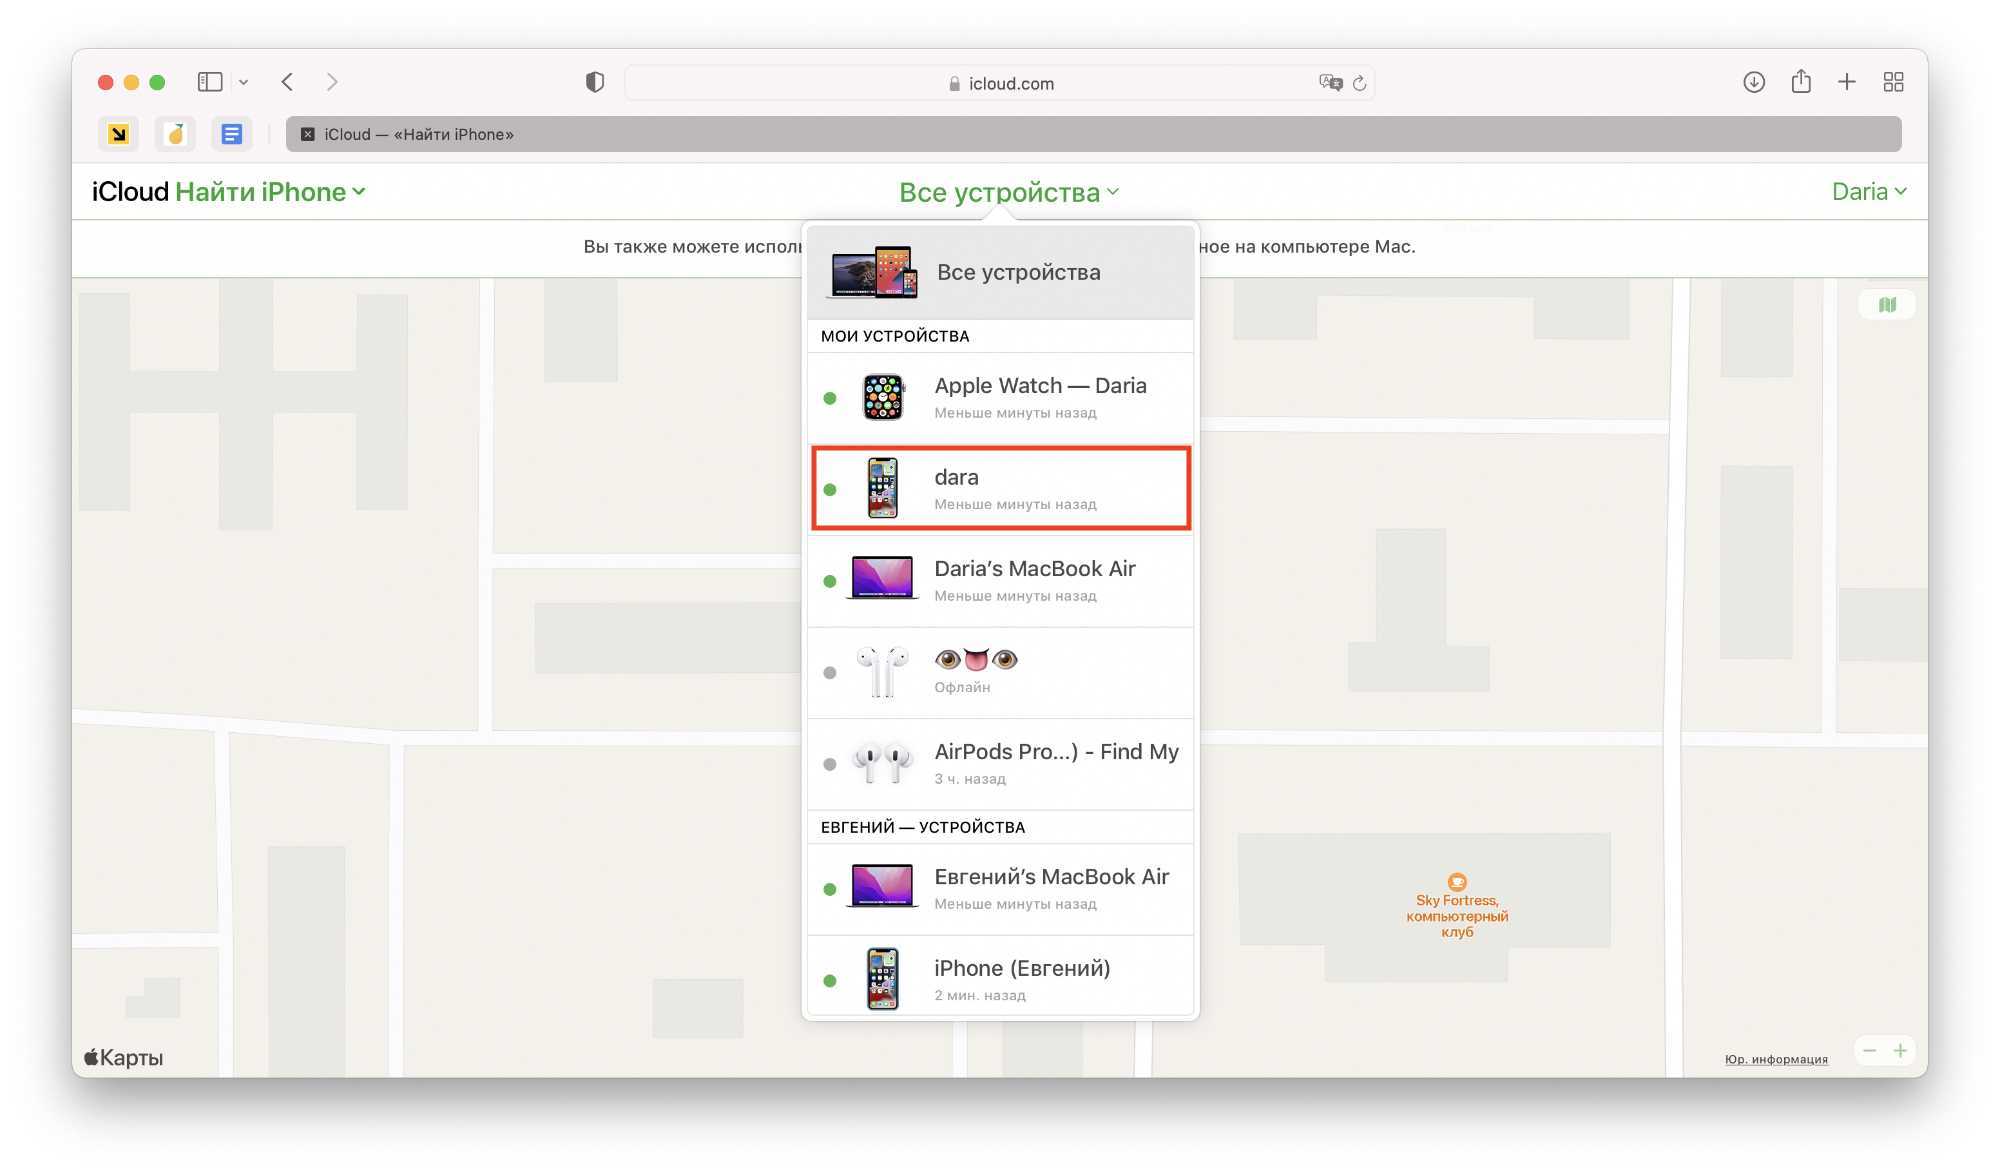Click the Share icon in toolbar
This screenshot has width=2000, height=1173.
[x=1801, y=82]
